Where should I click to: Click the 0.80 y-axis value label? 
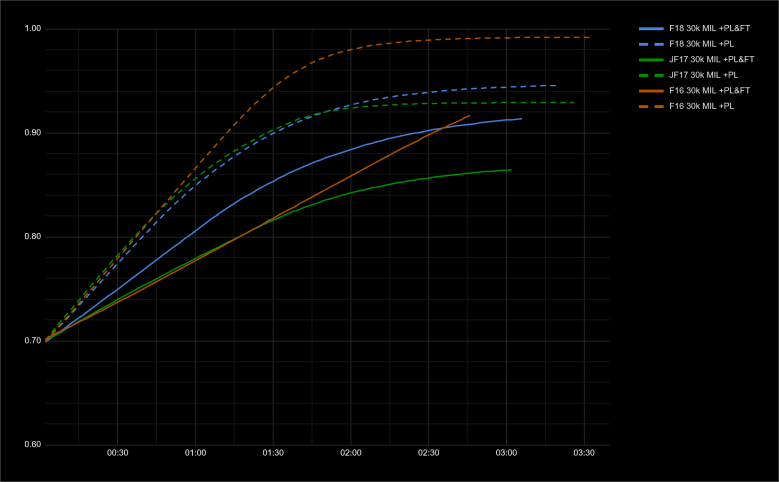33,237
